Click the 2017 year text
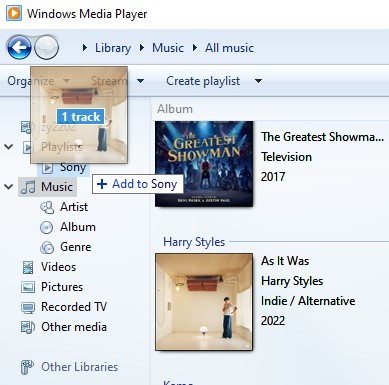The image size is (389, 385). coord(273,177)
